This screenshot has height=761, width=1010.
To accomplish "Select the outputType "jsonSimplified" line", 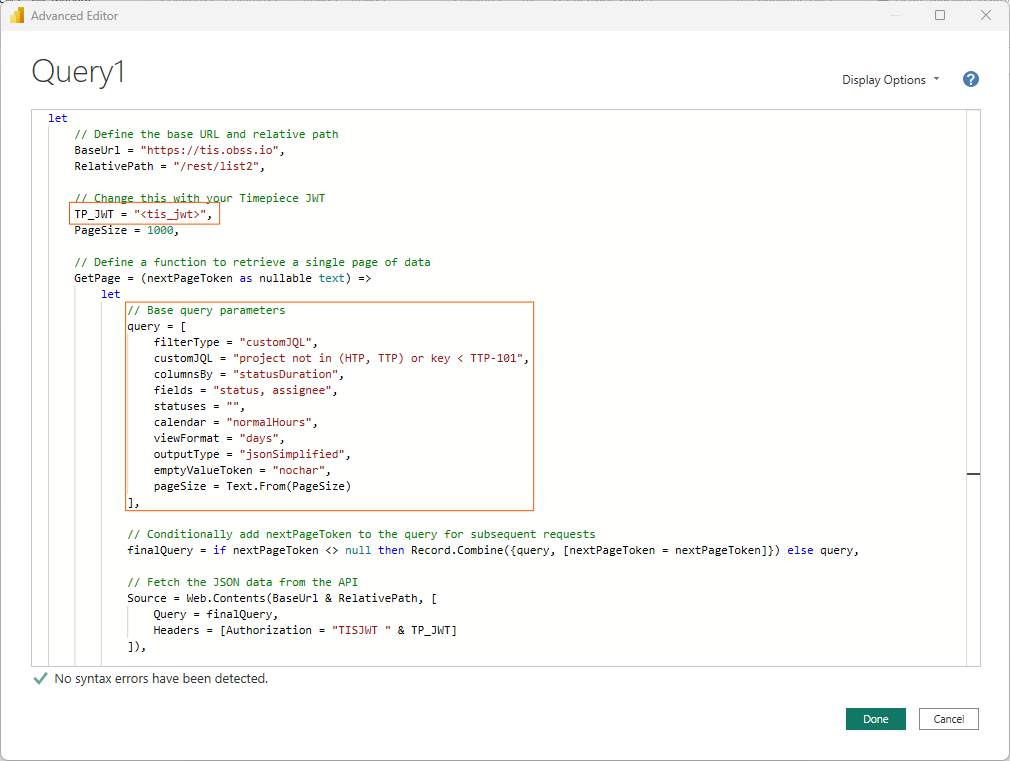I will tap(254, 454).
